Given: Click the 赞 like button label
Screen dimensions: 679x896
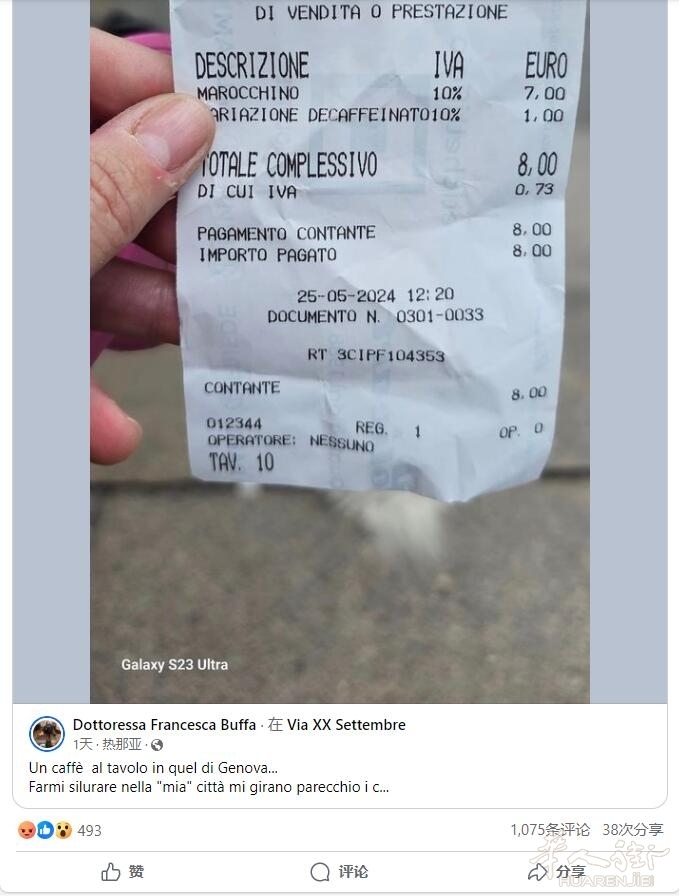Looking at the screenshot, I should coord(136,872).
